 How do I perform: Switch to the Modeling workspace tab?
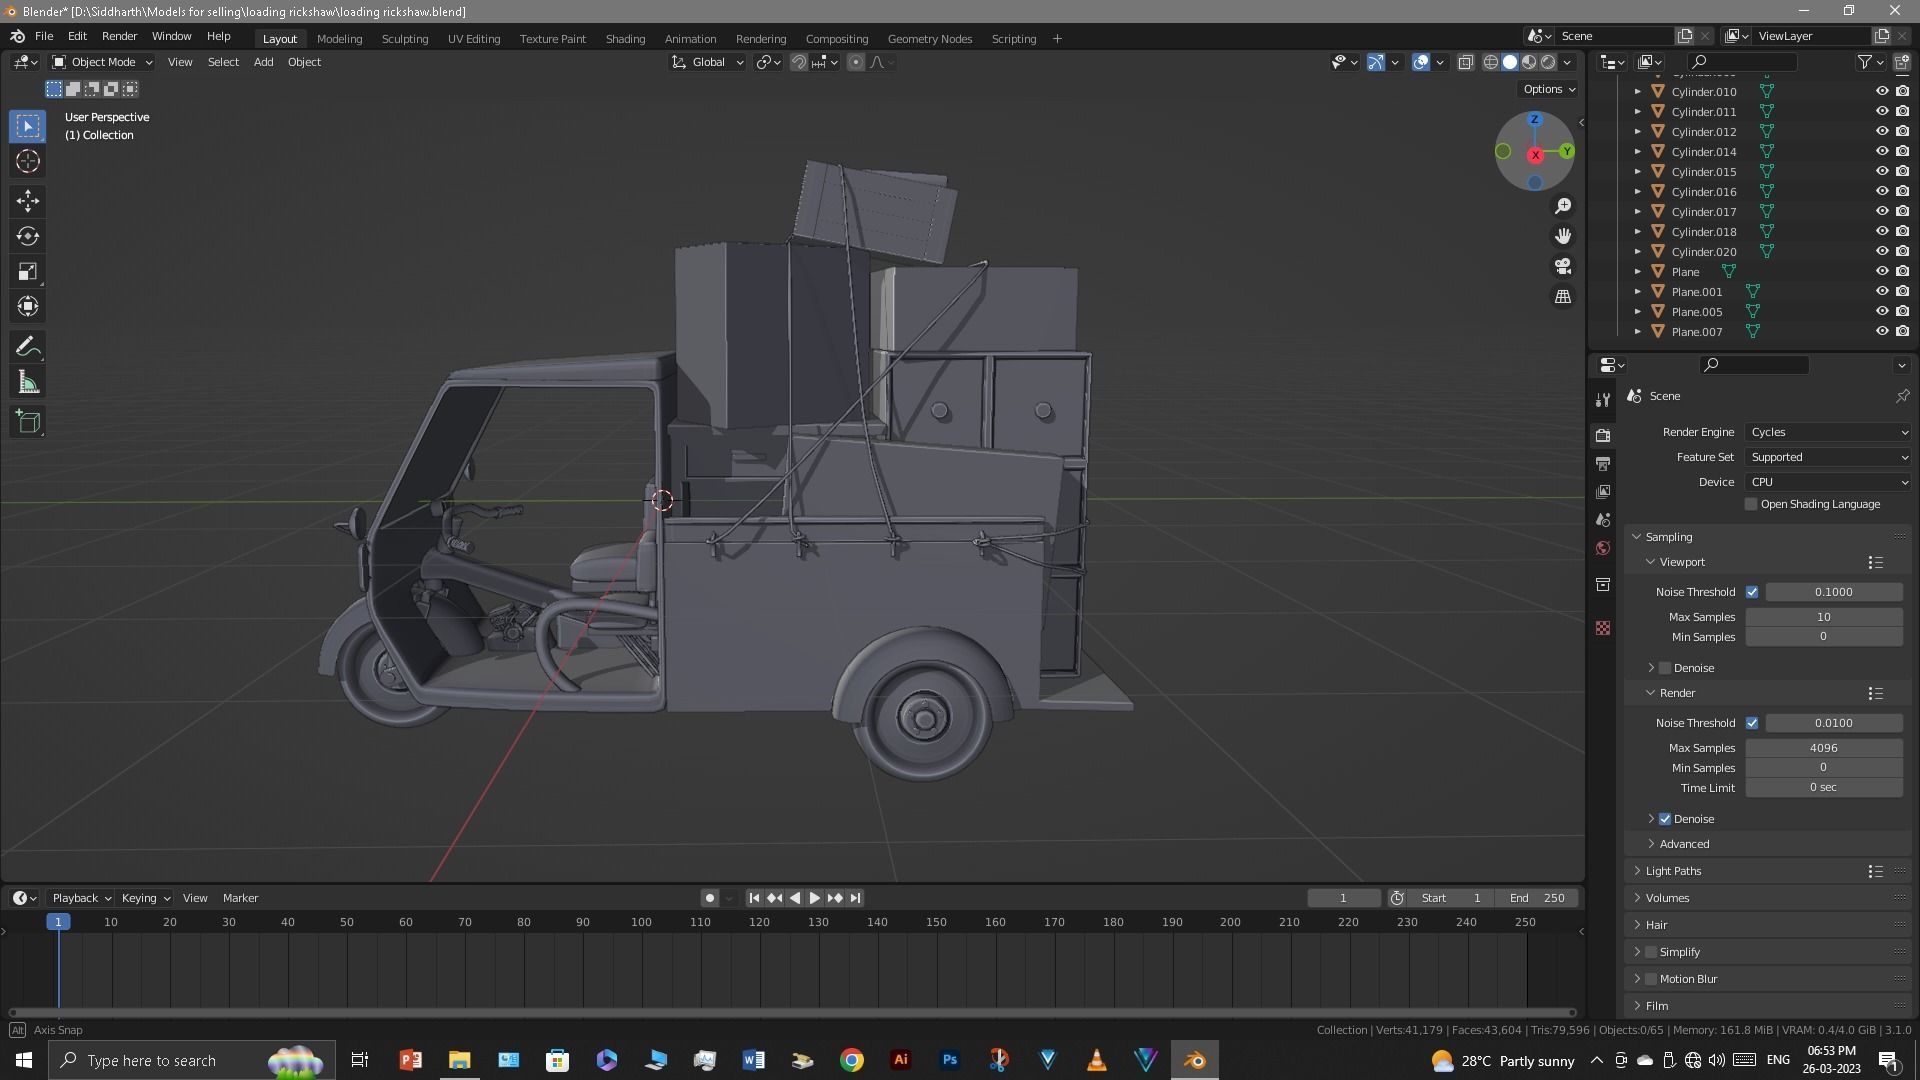339,38
